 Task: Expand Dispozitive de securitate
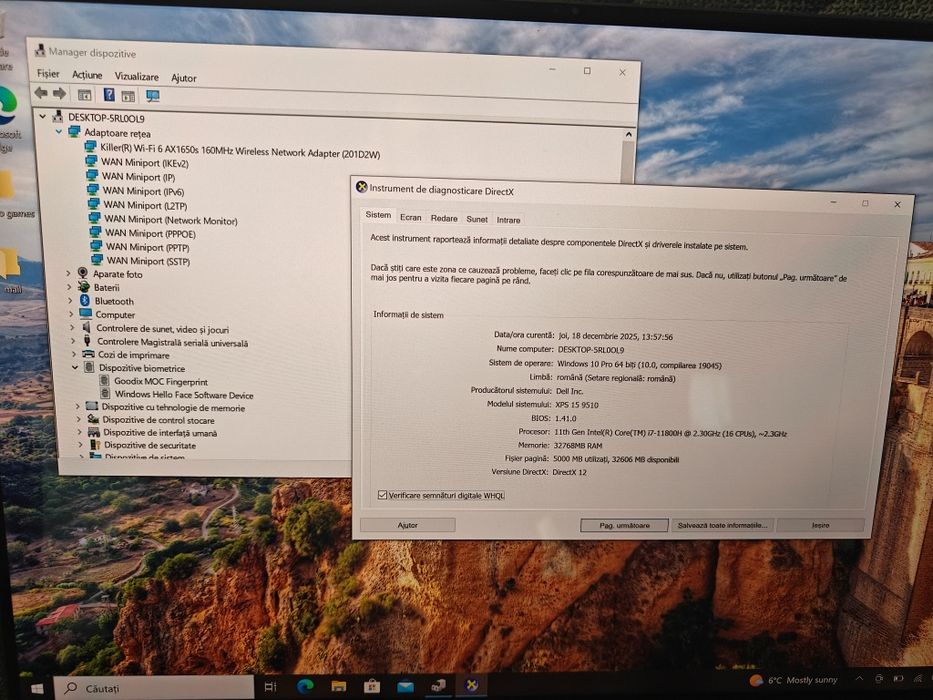(80, 445)
